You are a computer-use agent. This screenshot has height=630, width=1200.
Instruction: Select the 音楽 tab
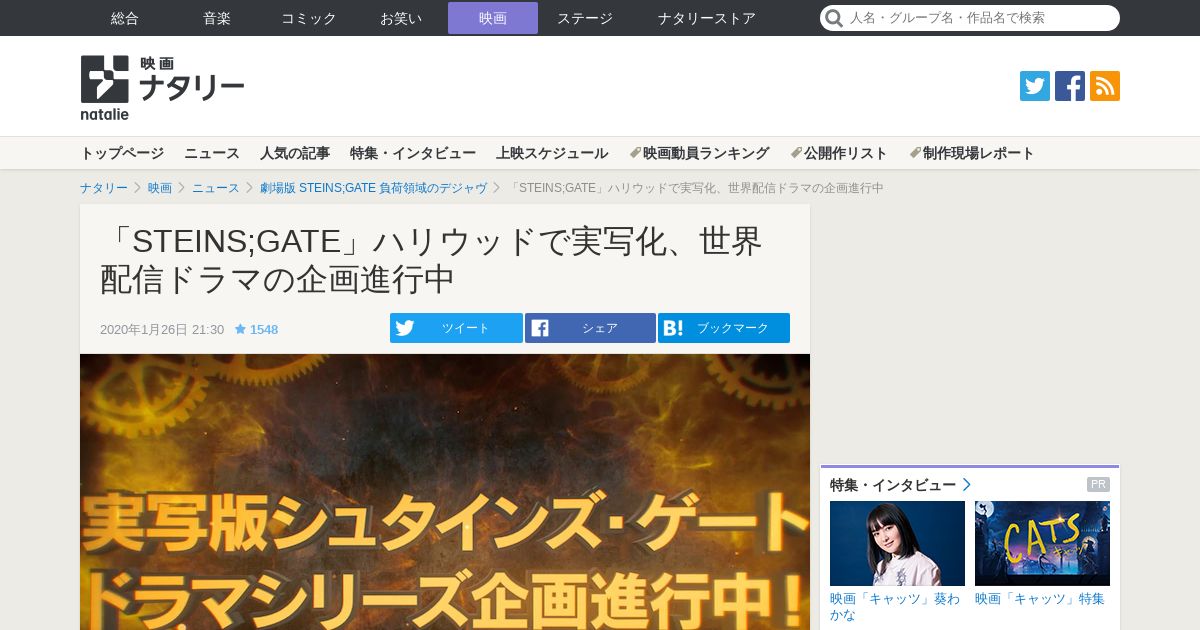pyautogui.click(x=217, y=18)
